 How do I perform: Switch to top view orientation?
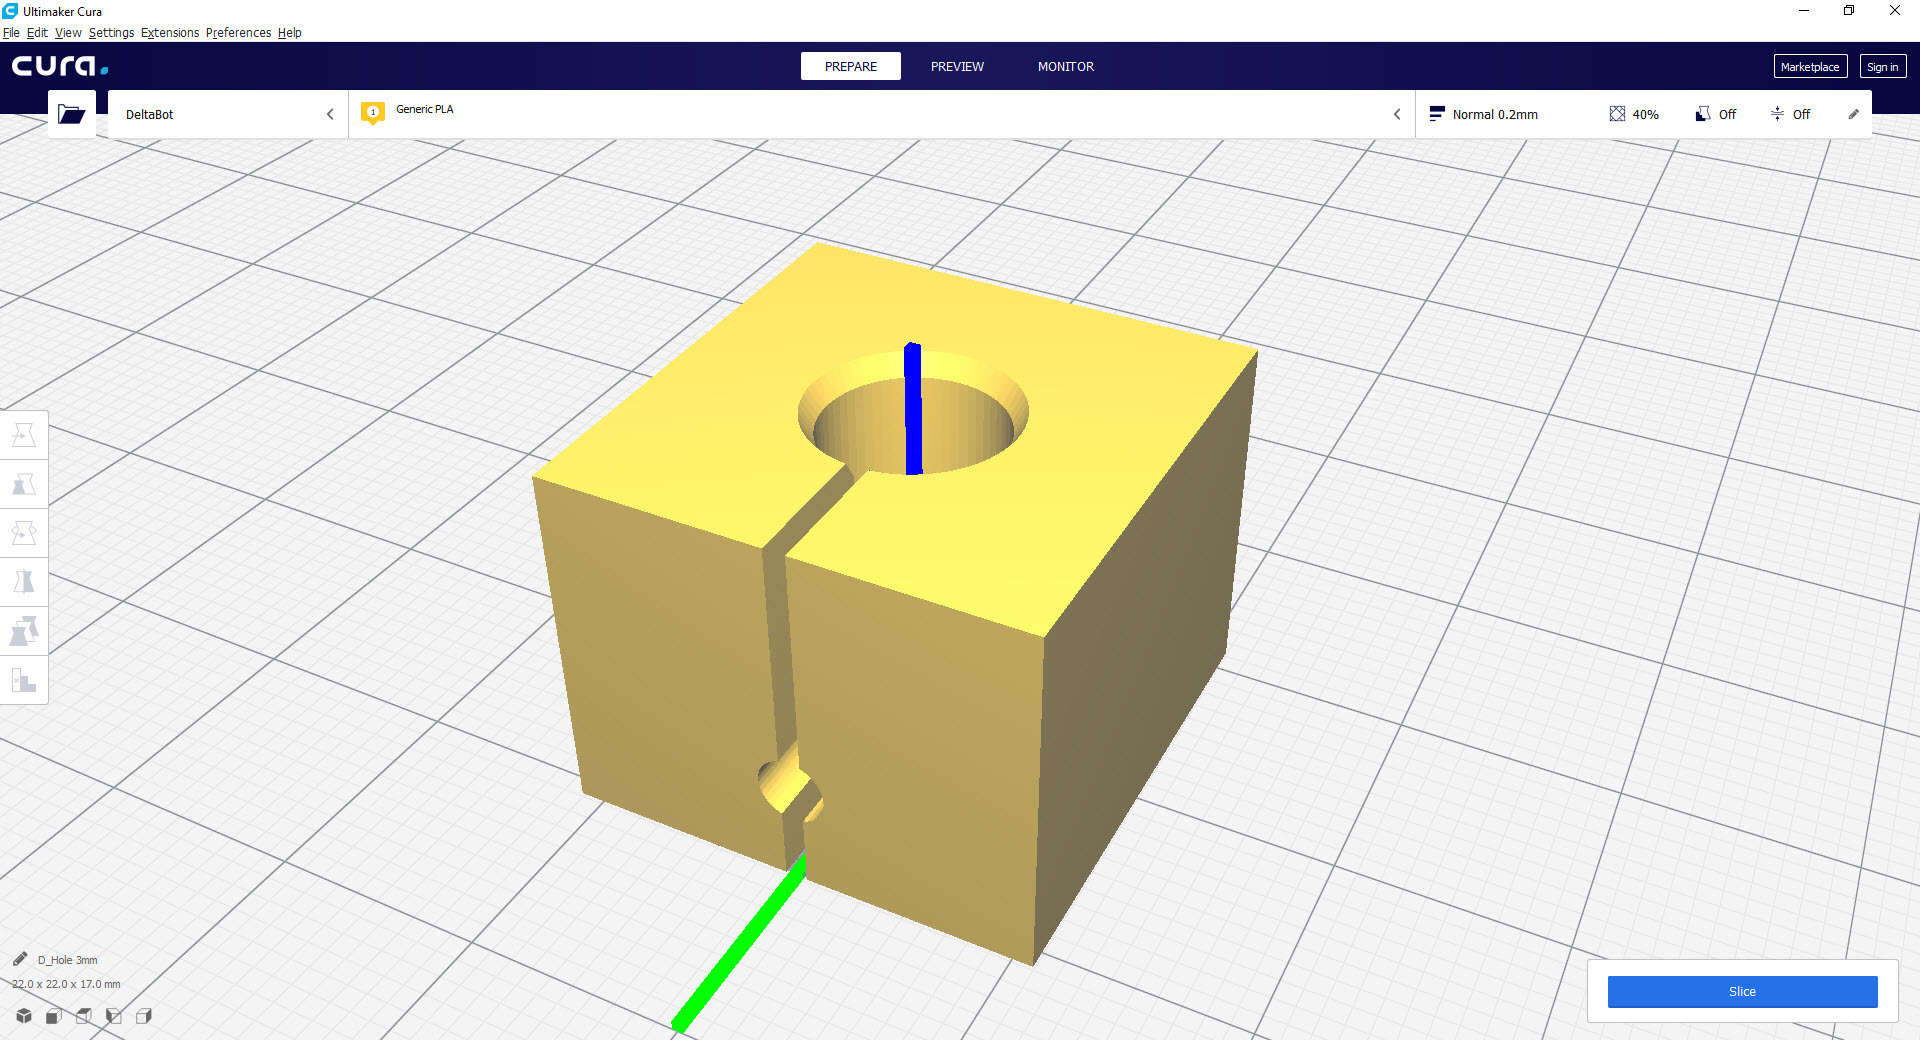point(84,1016)
